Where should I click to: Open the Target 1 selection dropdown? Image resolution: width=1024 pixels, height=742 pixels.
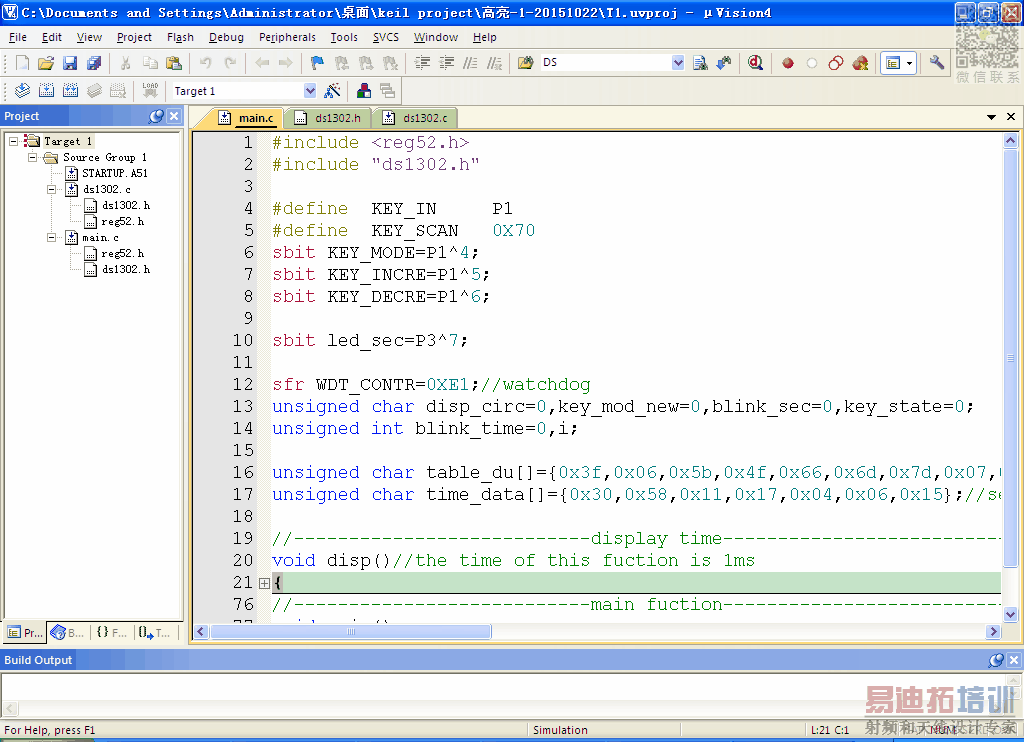pos(309,91)
